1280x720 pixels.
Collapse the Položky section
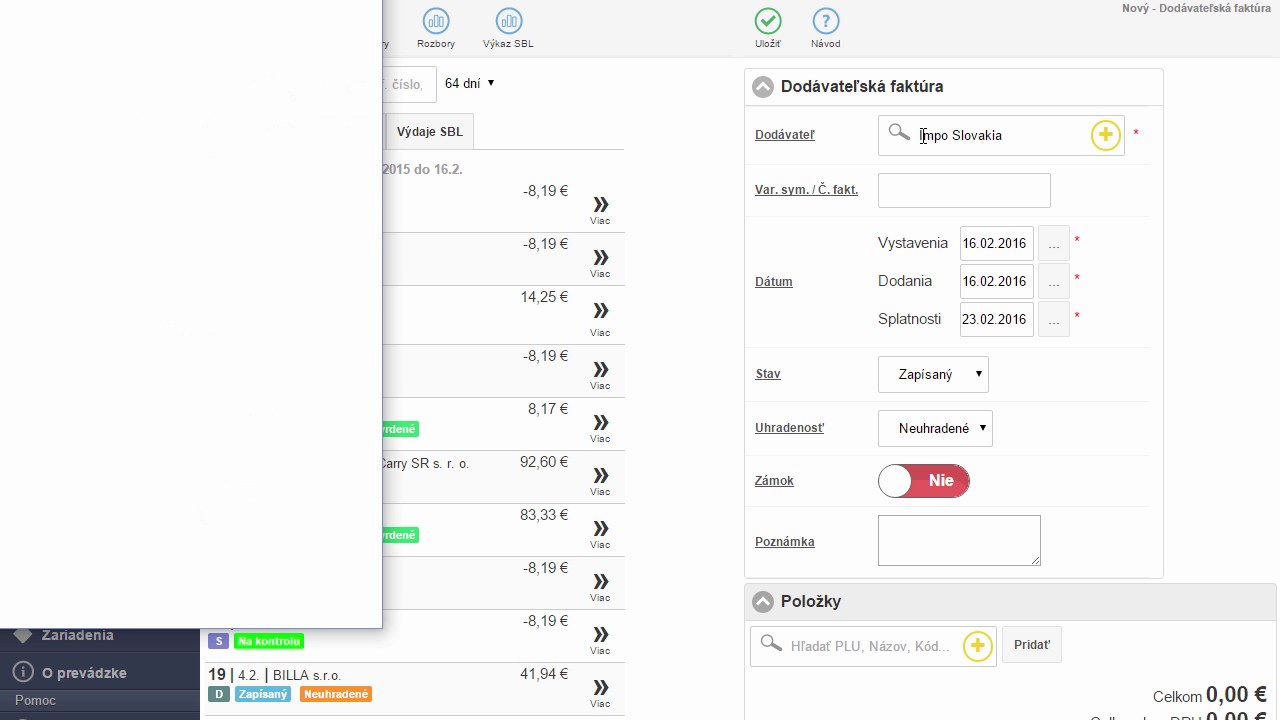763,602
